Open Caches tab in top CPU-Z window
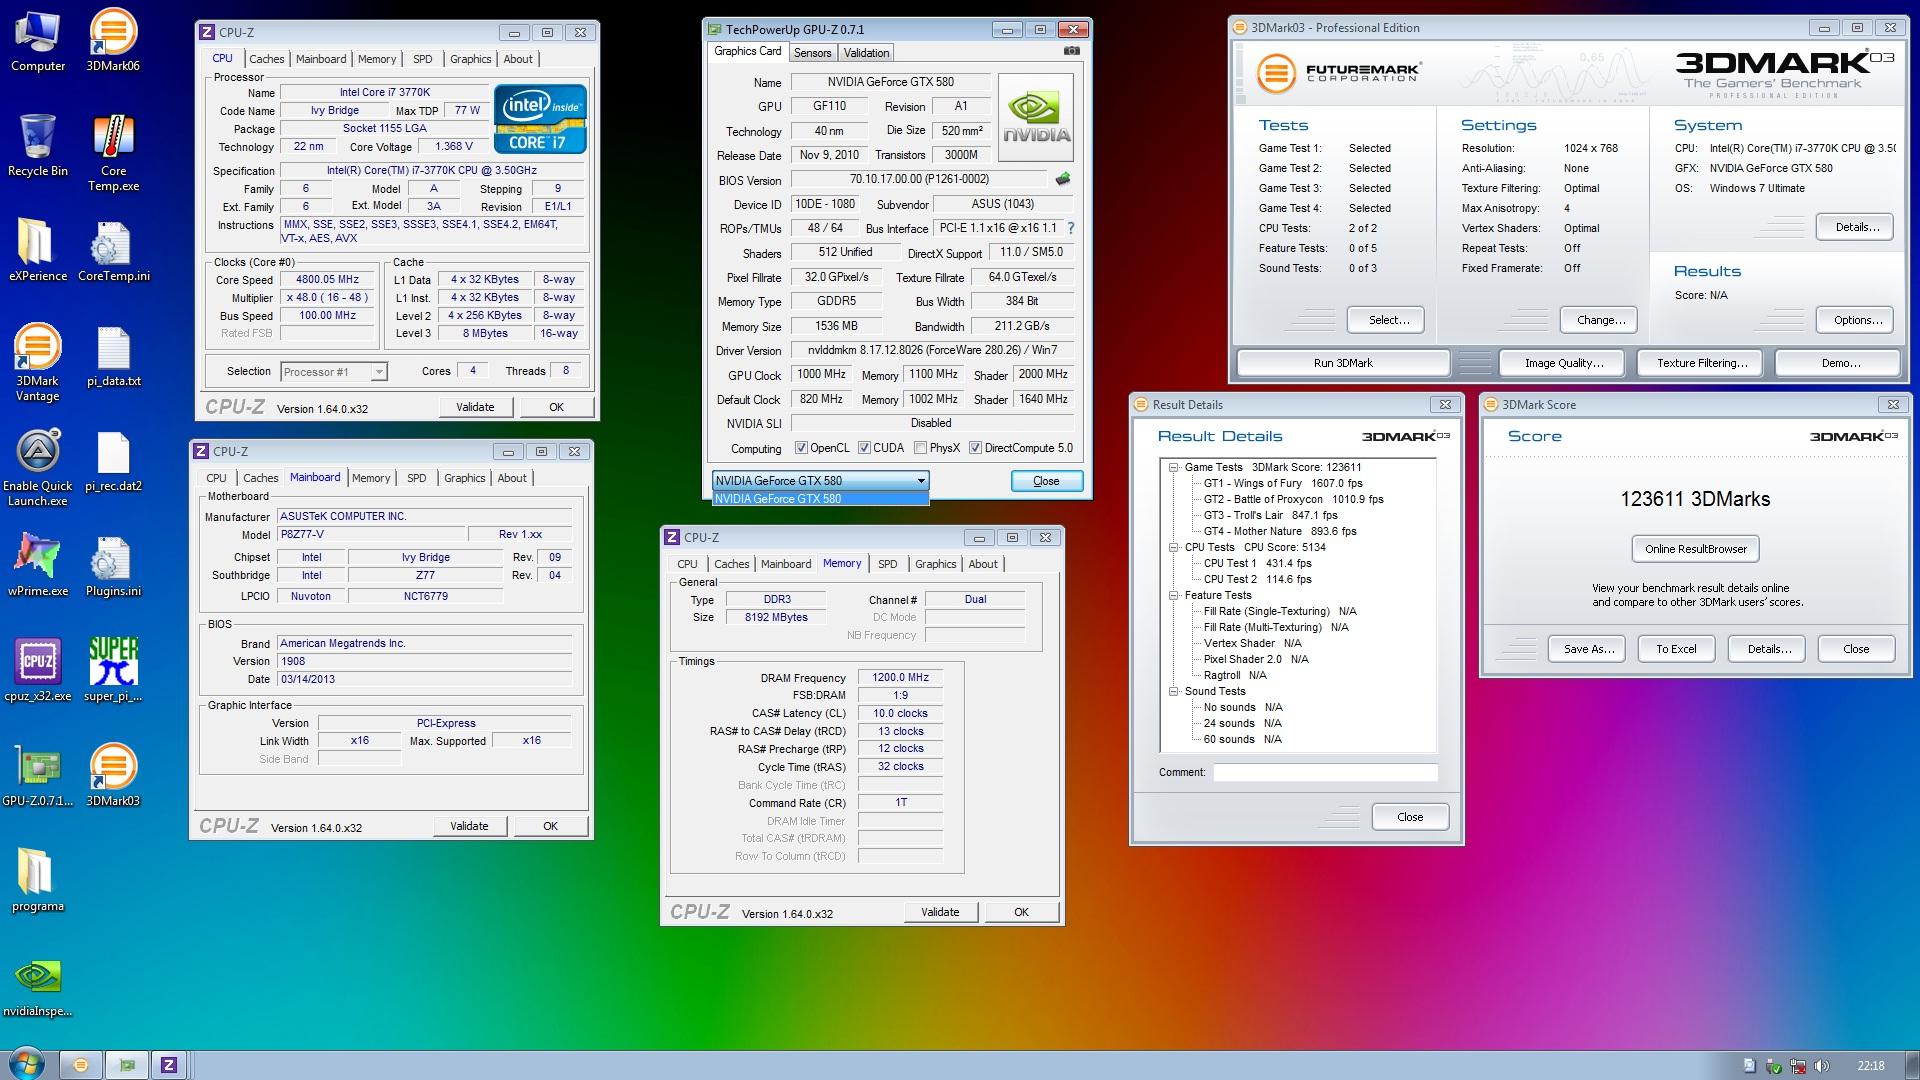1920x1080 pixels. [266, 59]
